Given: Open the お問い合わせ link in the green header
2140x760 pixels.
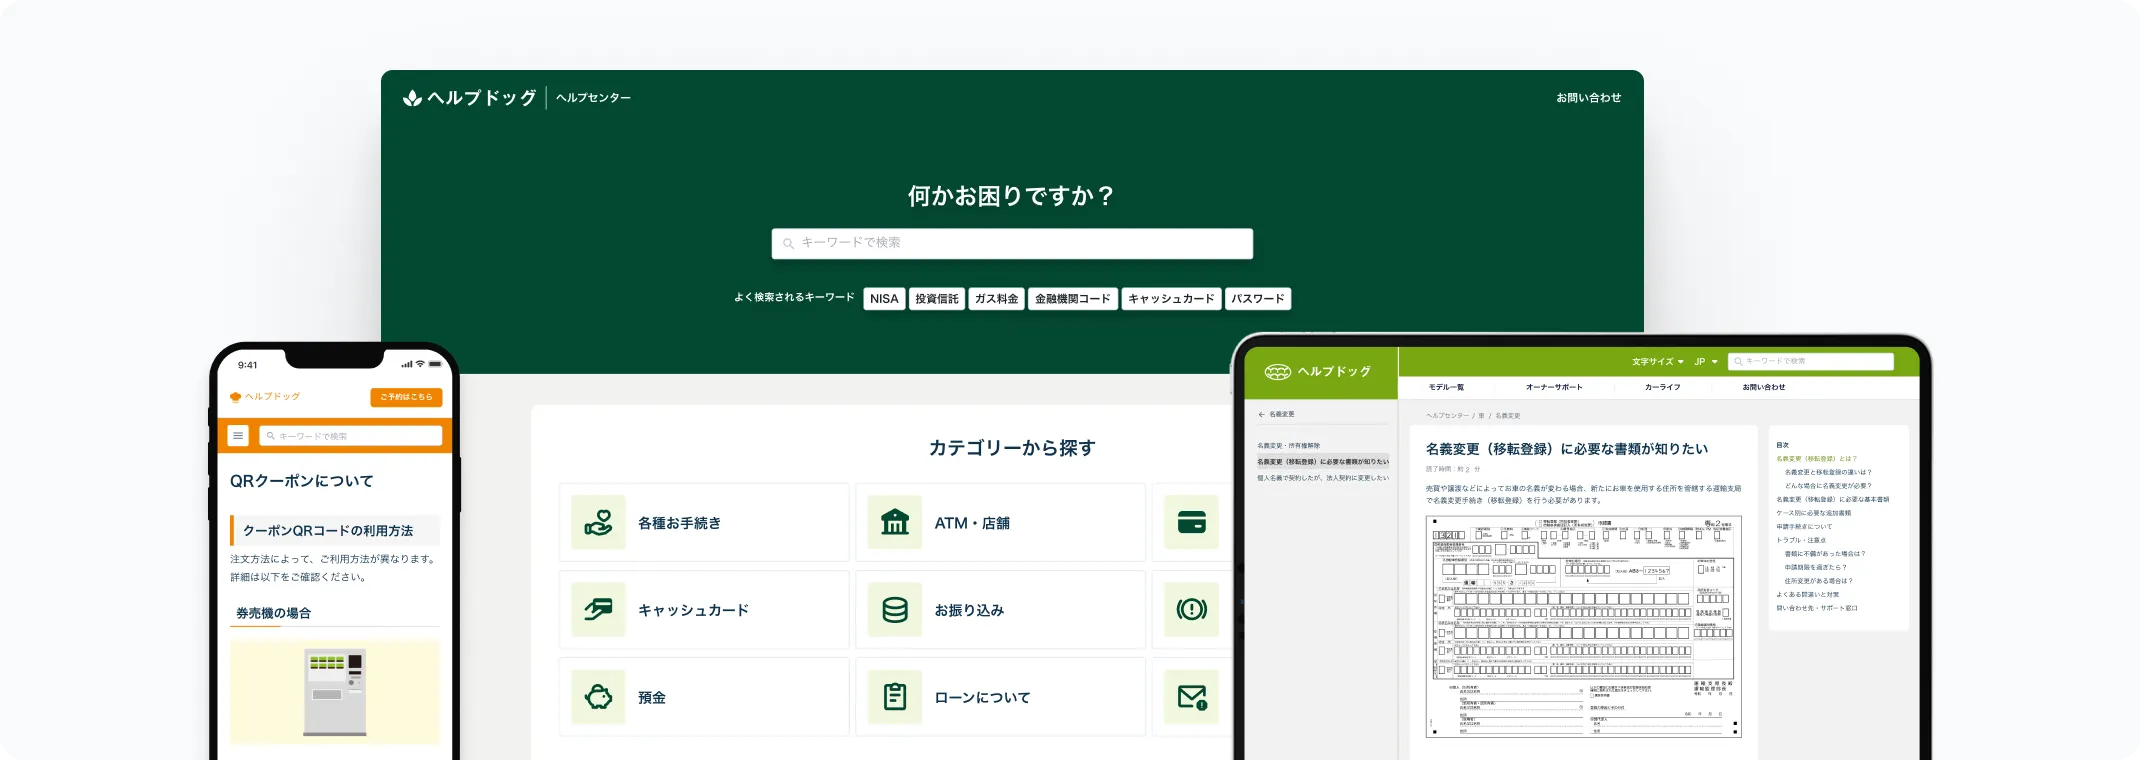Looking at the screenshot, I should tap(1588, 98).
